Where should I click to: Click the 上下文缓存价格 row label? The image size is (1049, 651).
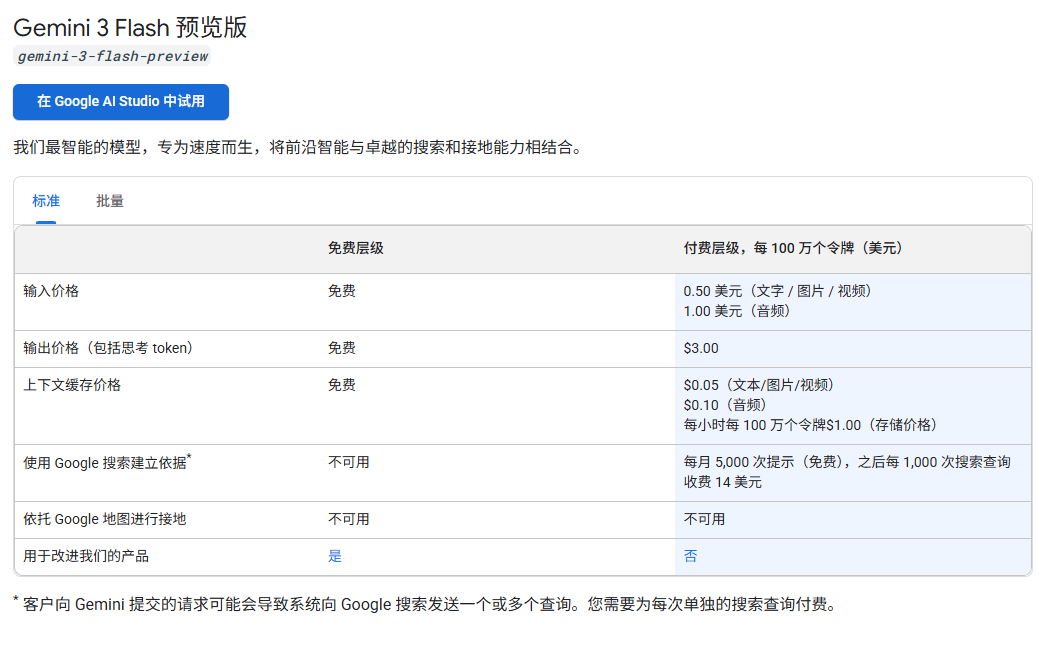coord(72,385)
